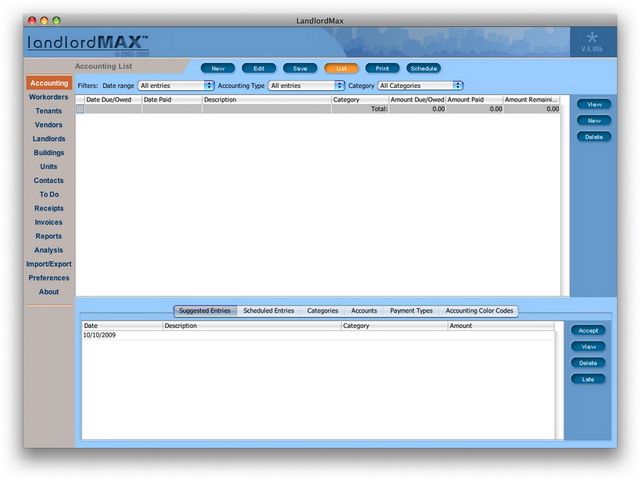Image resolution: width=640 pixels, height=480 pixels.
Task: Click the Save button in the toolbar
Action: coord(300,69)
